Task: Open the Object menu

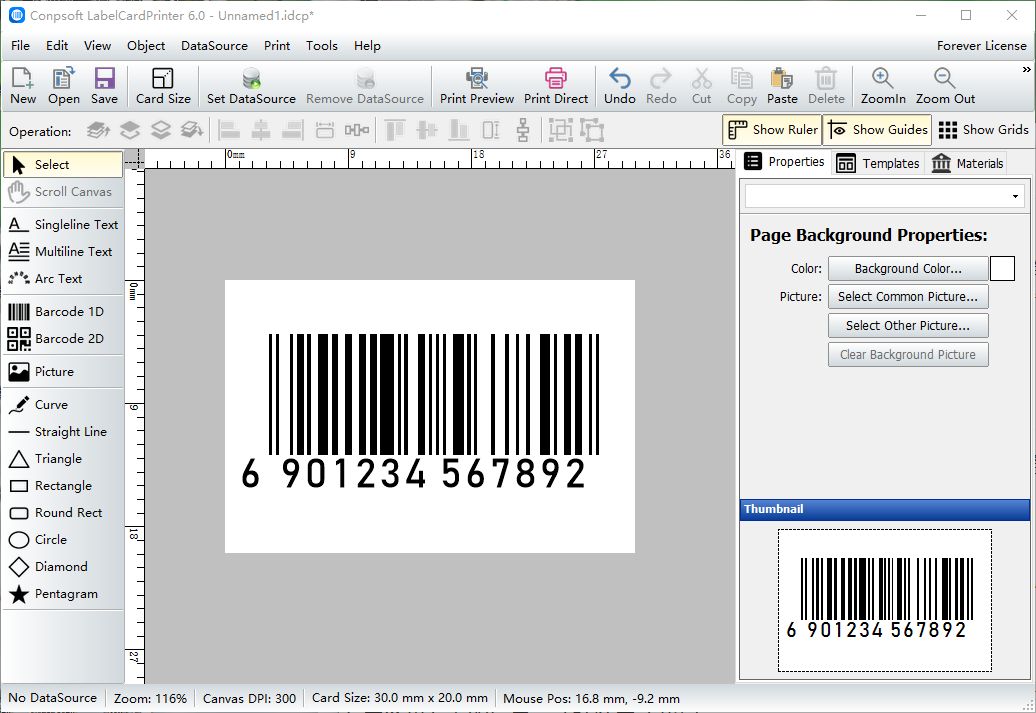Action: coord(146,46)
